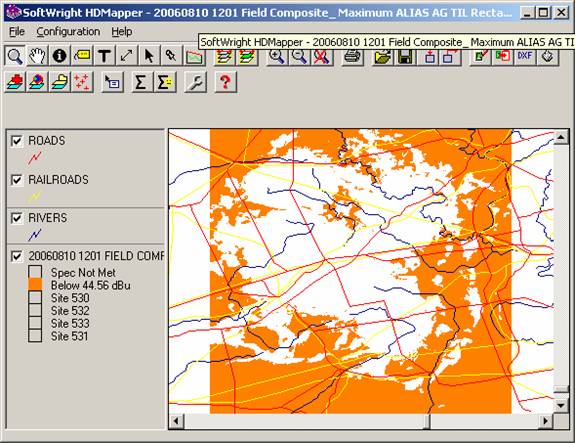Viewport: 575px width, 443px height.
Task: Click the horizontal scrollbar right arrow
Action: tap(546, 421)
